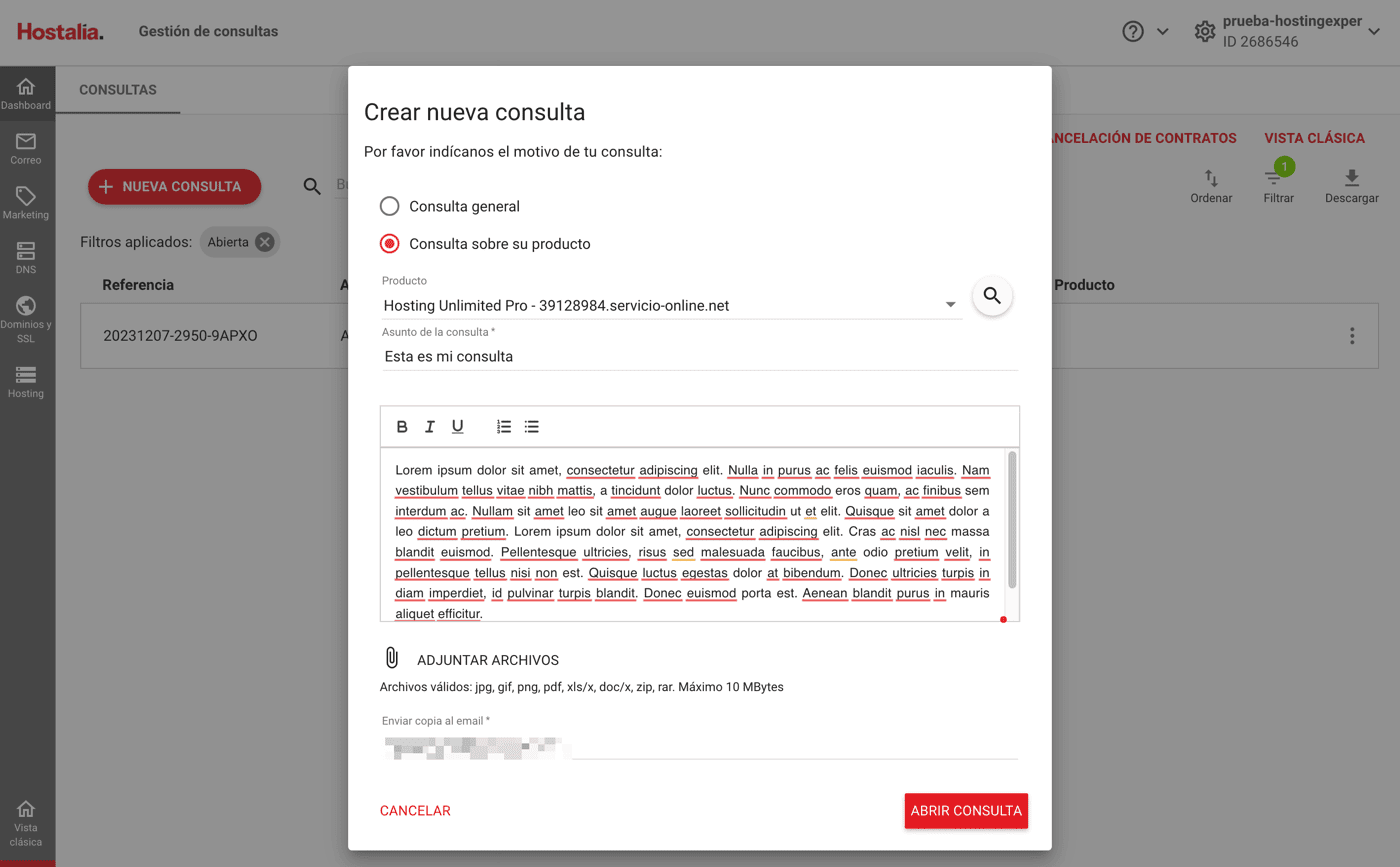Screen dimensions: 1400x867
Task: Go to the DNS sidebar section
Action: (26, 258)
